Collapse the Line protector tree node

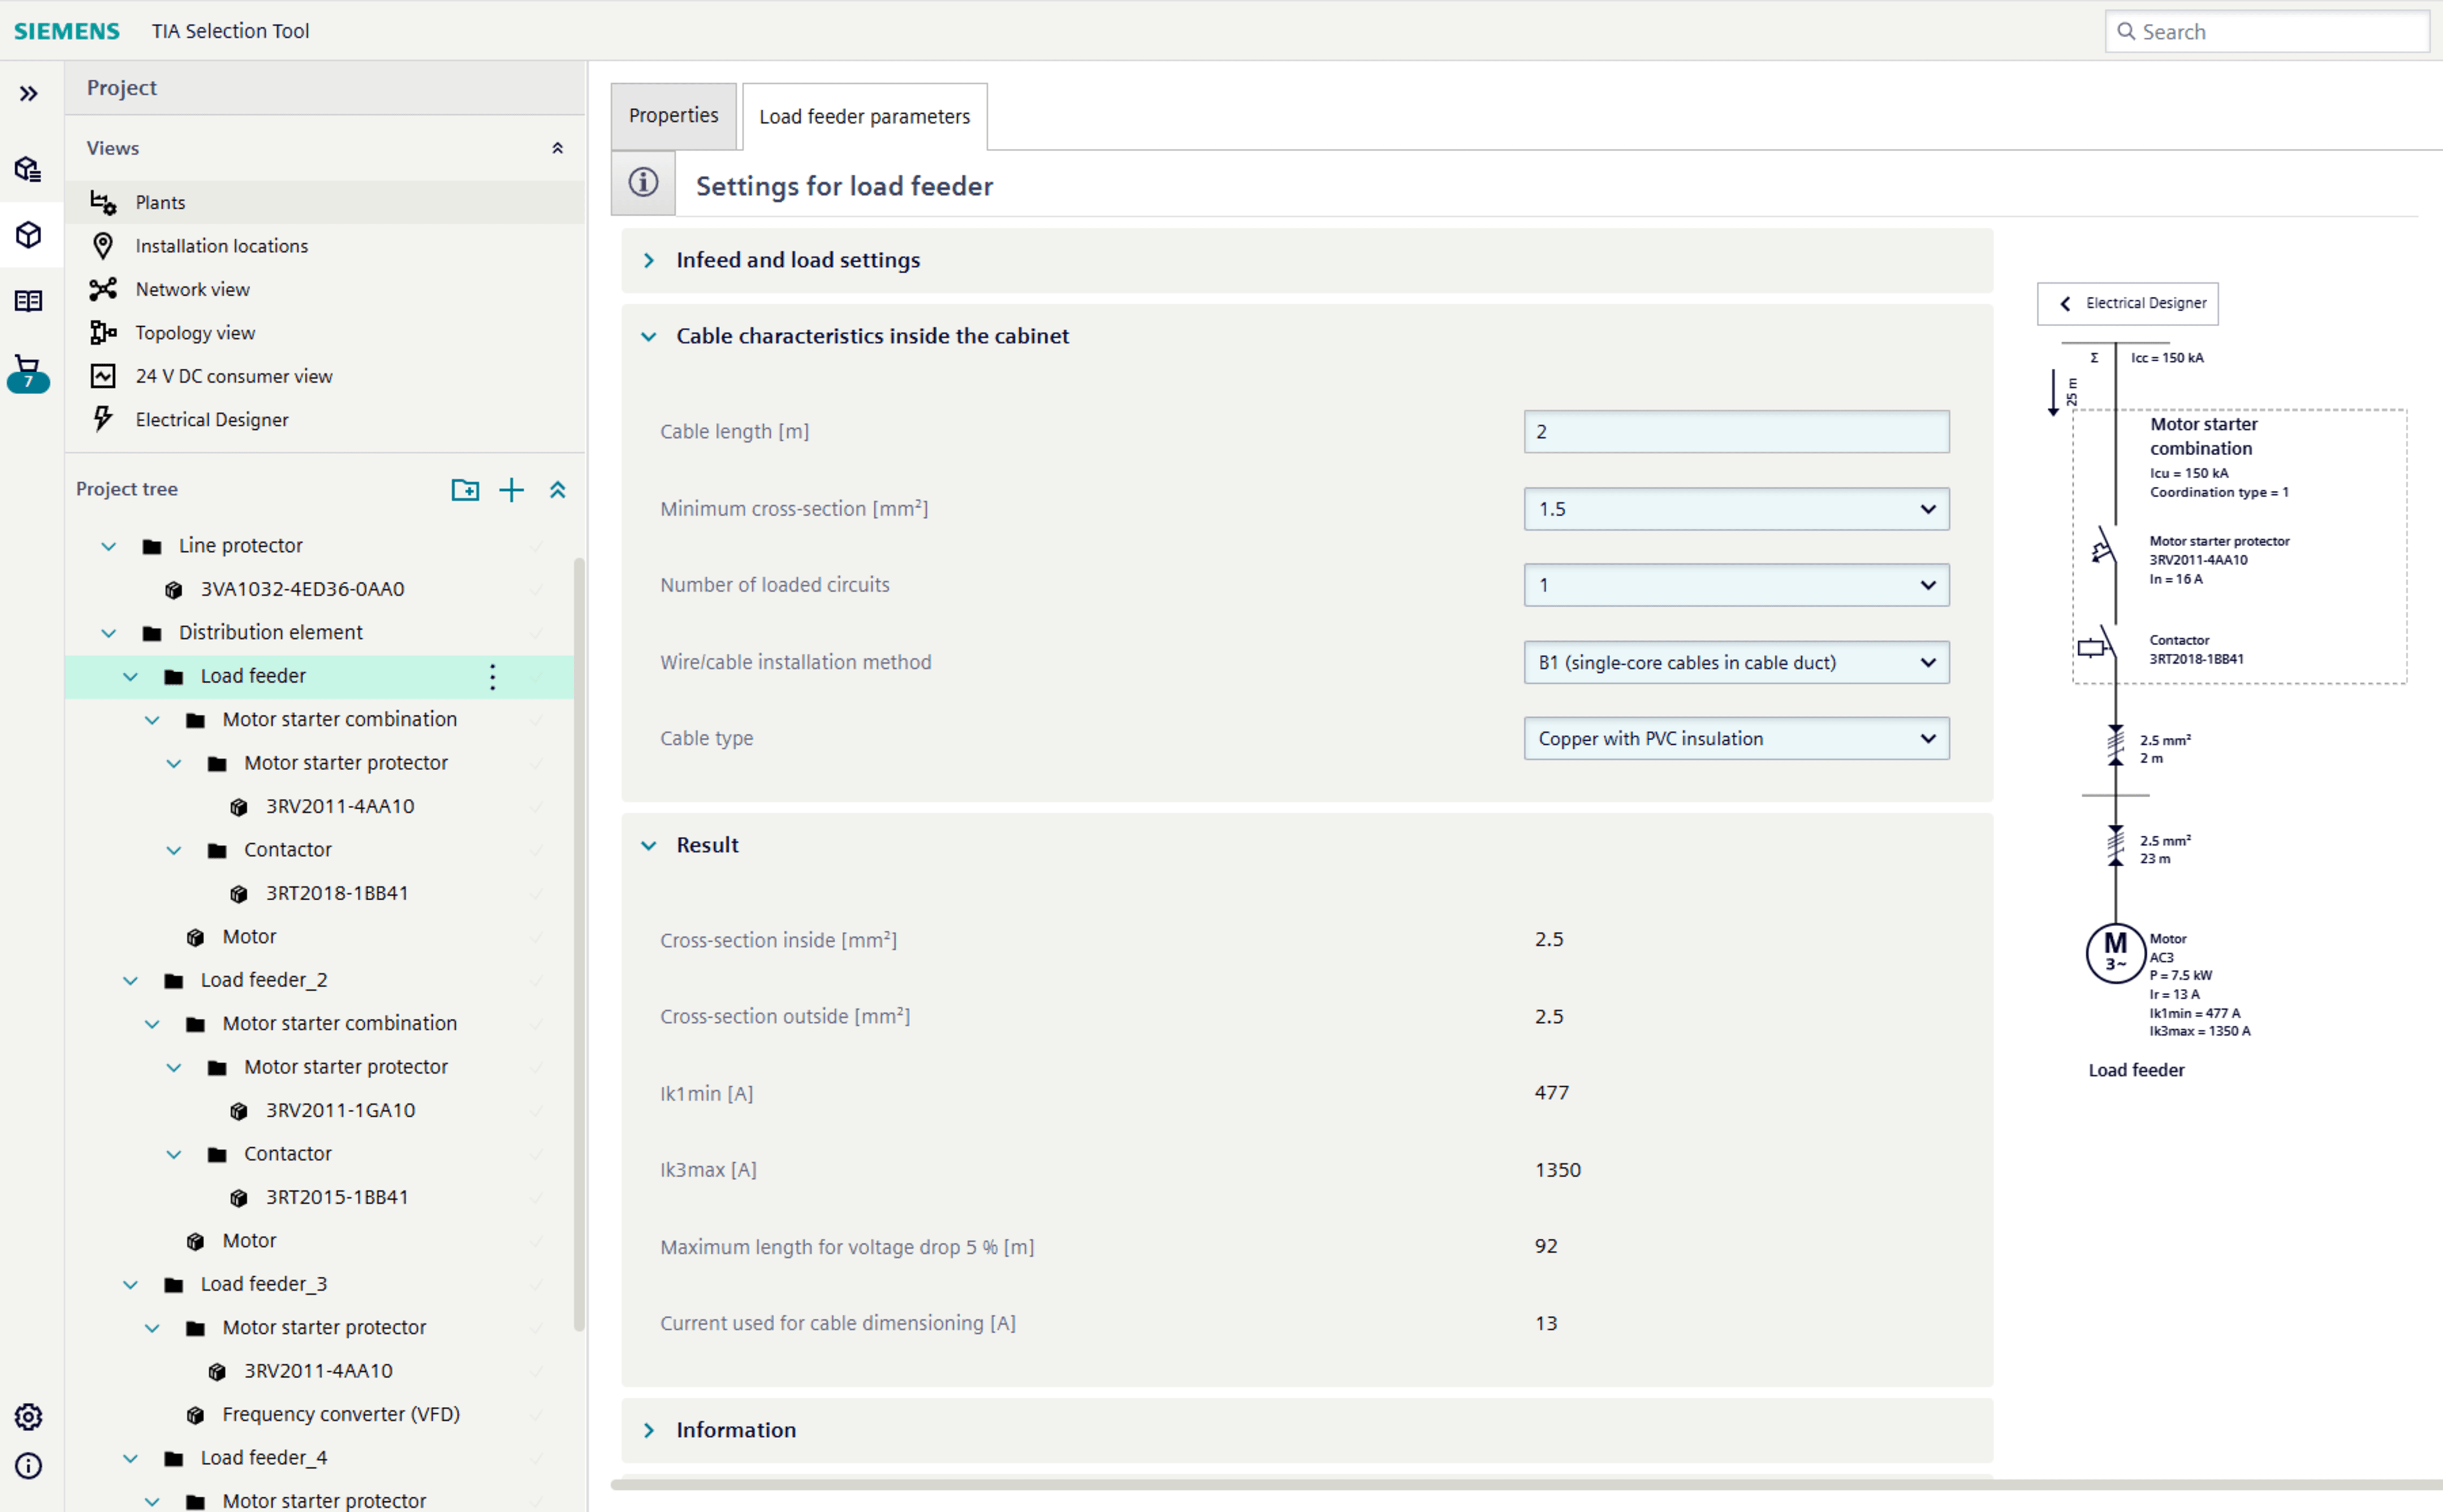click(x=109, y=547)
